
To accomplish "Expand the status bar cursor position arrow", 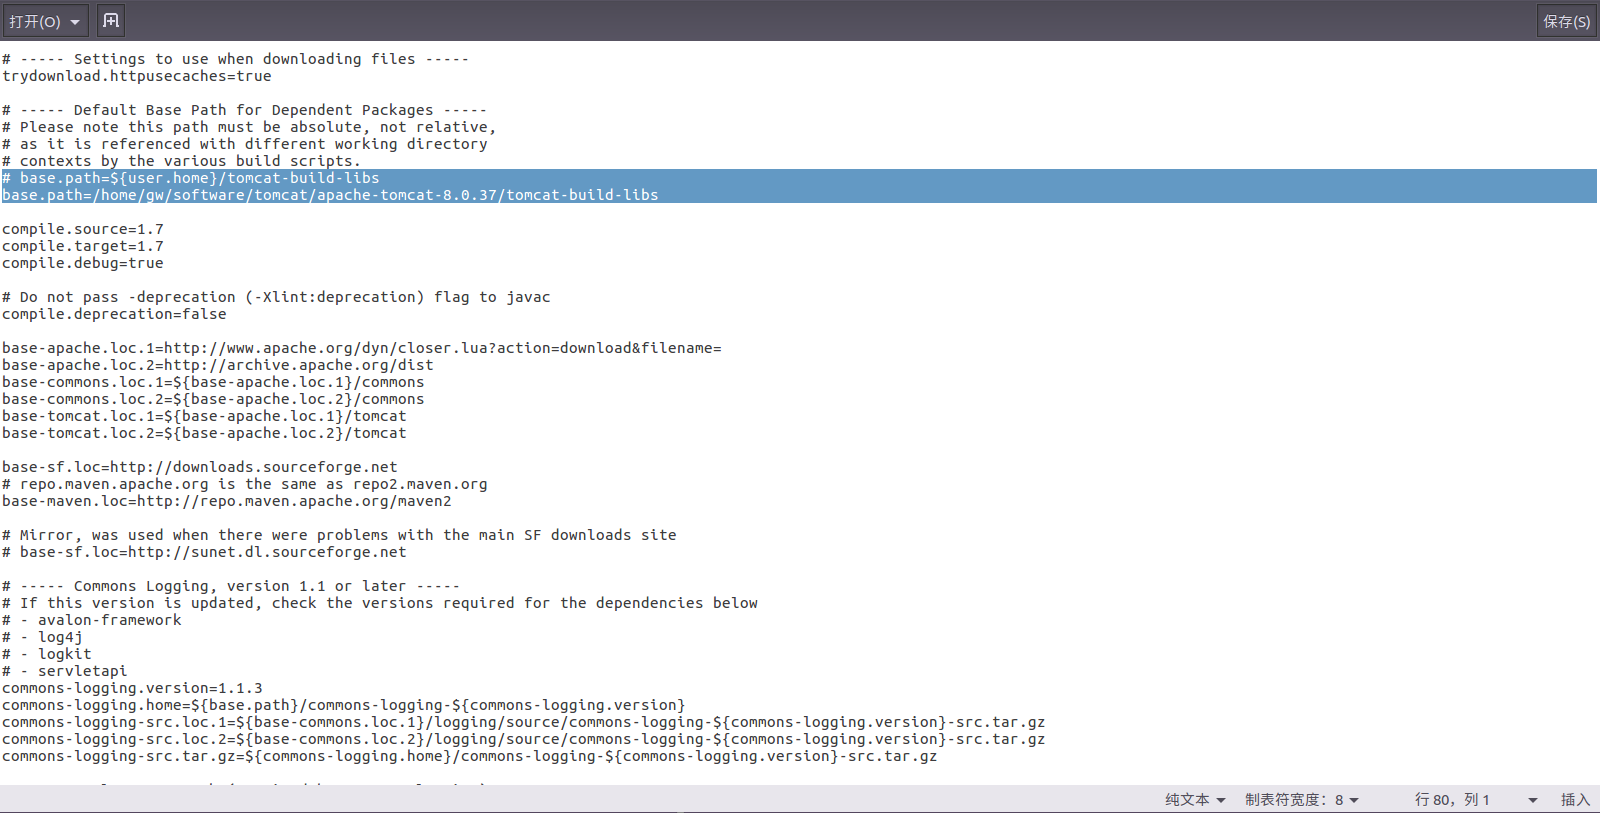I will pos(1533,800).
